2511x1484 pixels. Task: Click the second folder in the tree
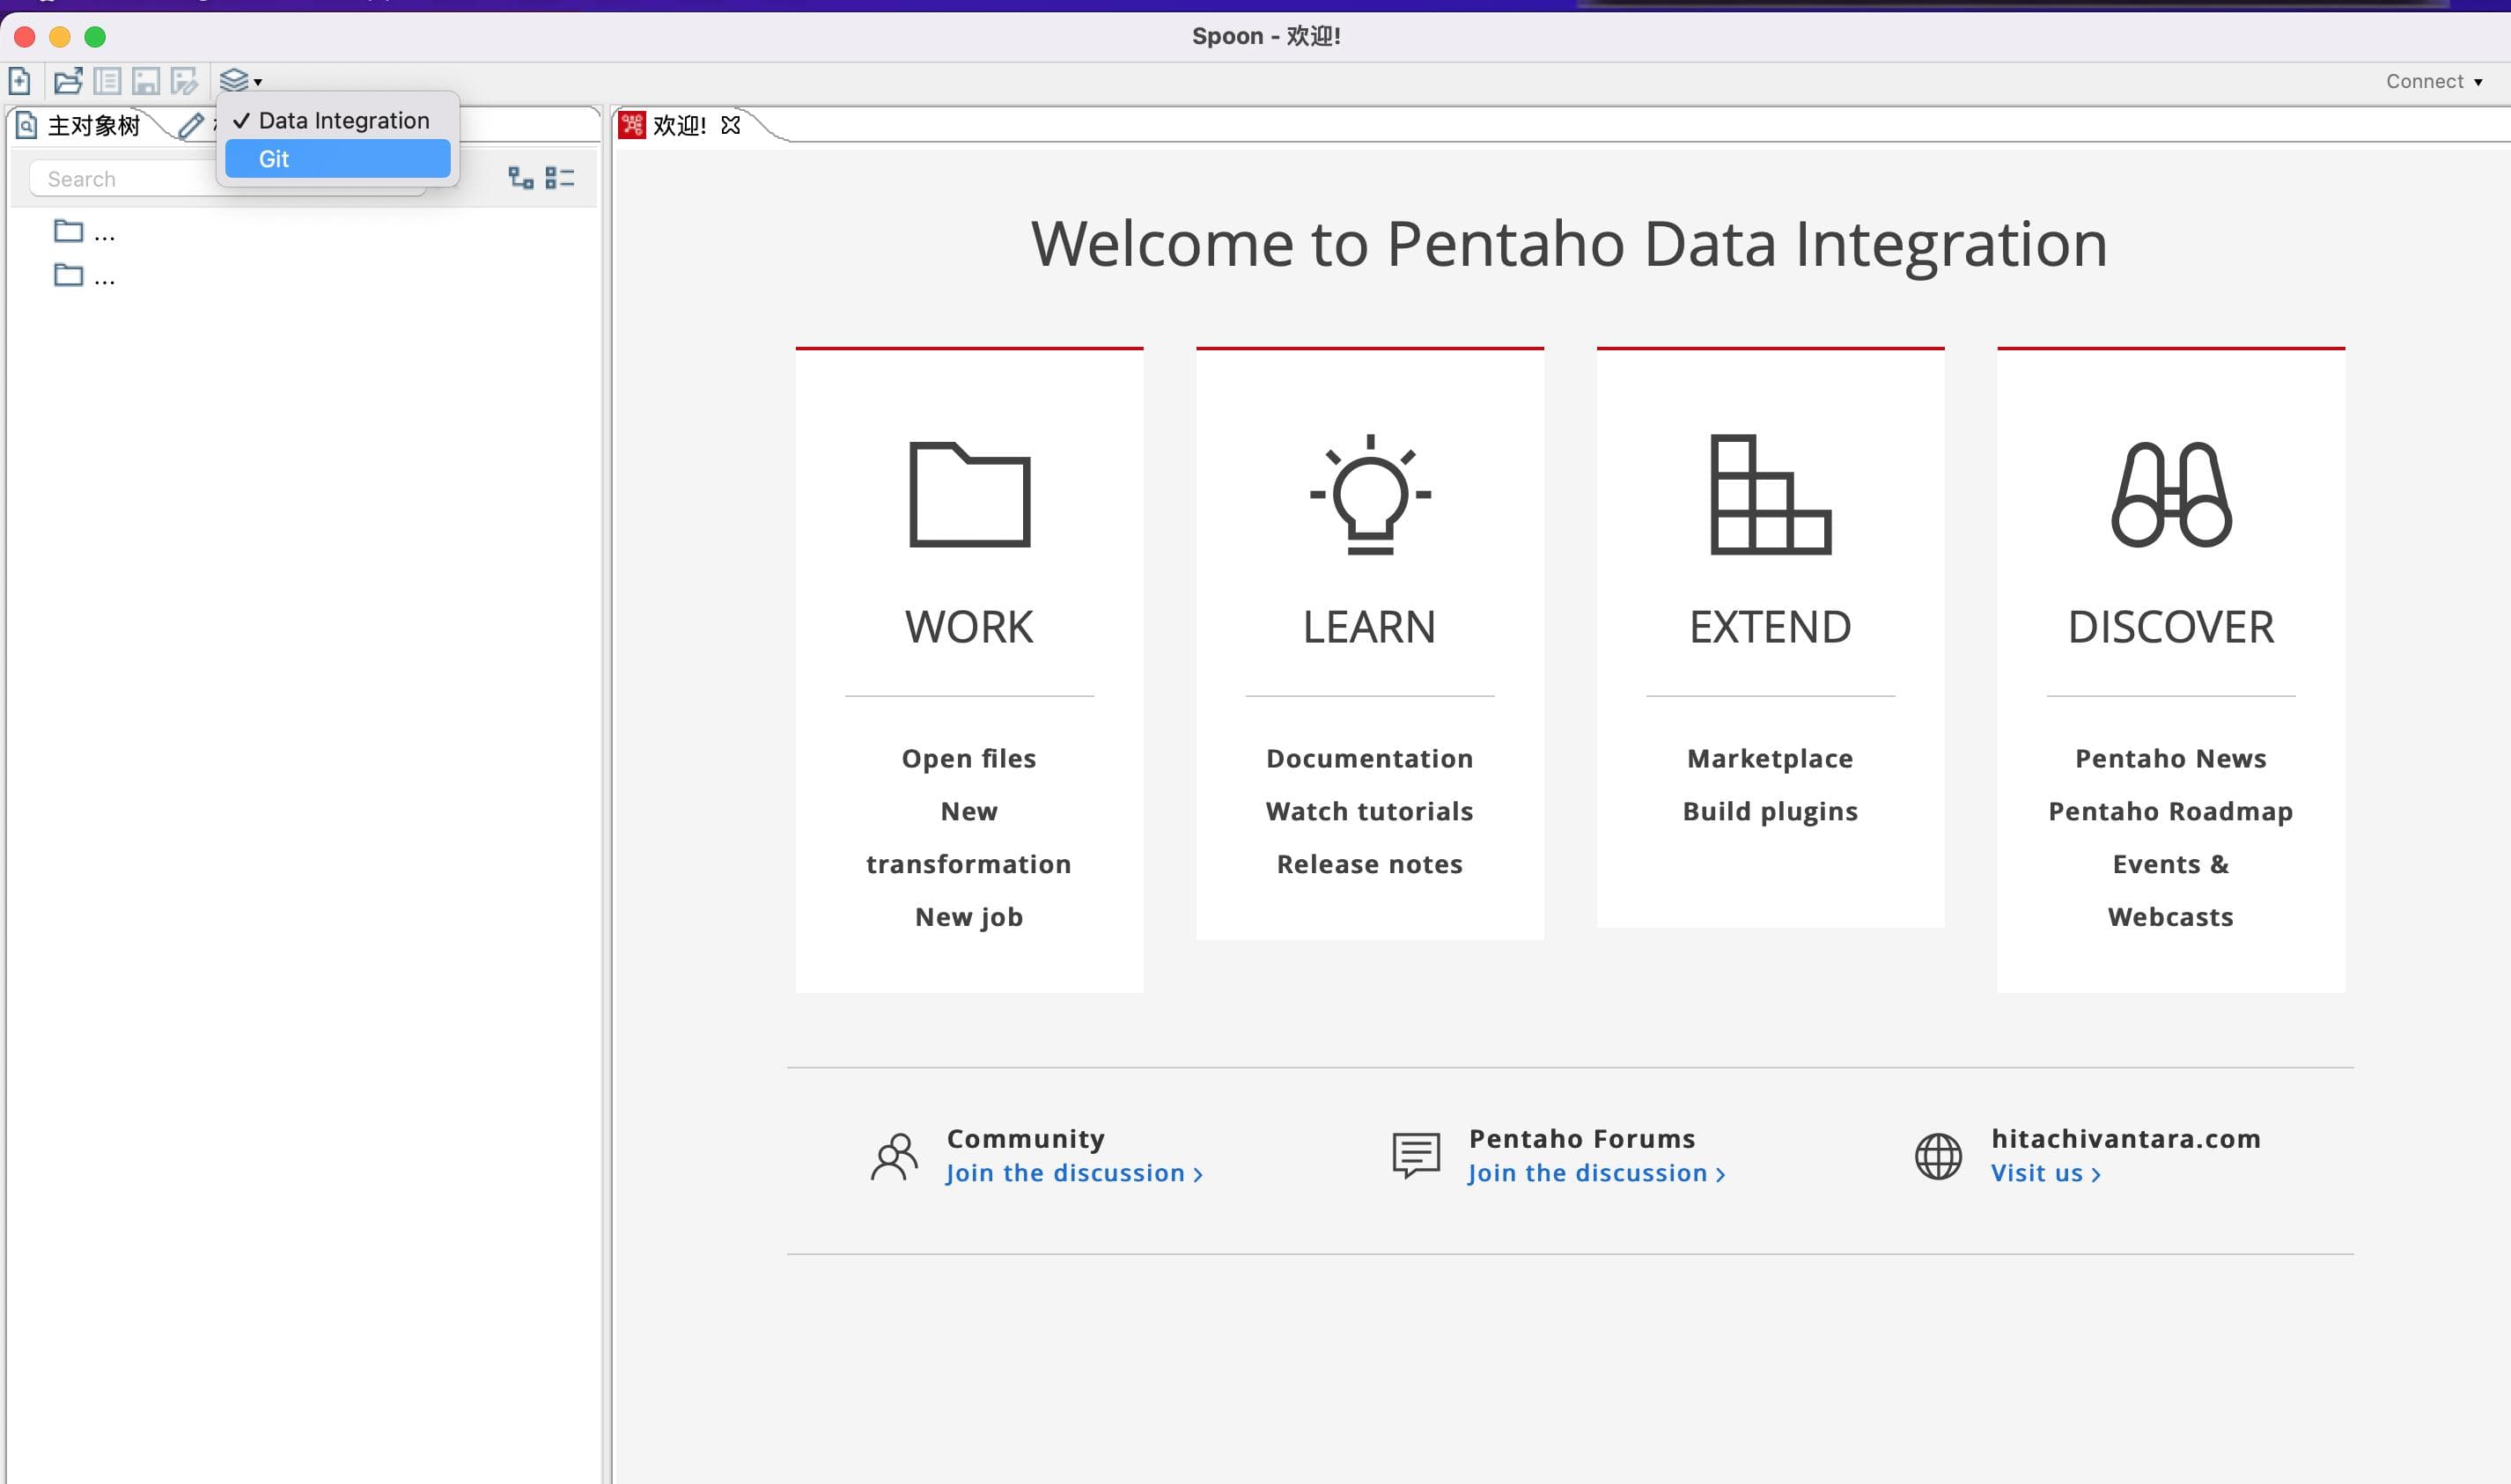68,274
